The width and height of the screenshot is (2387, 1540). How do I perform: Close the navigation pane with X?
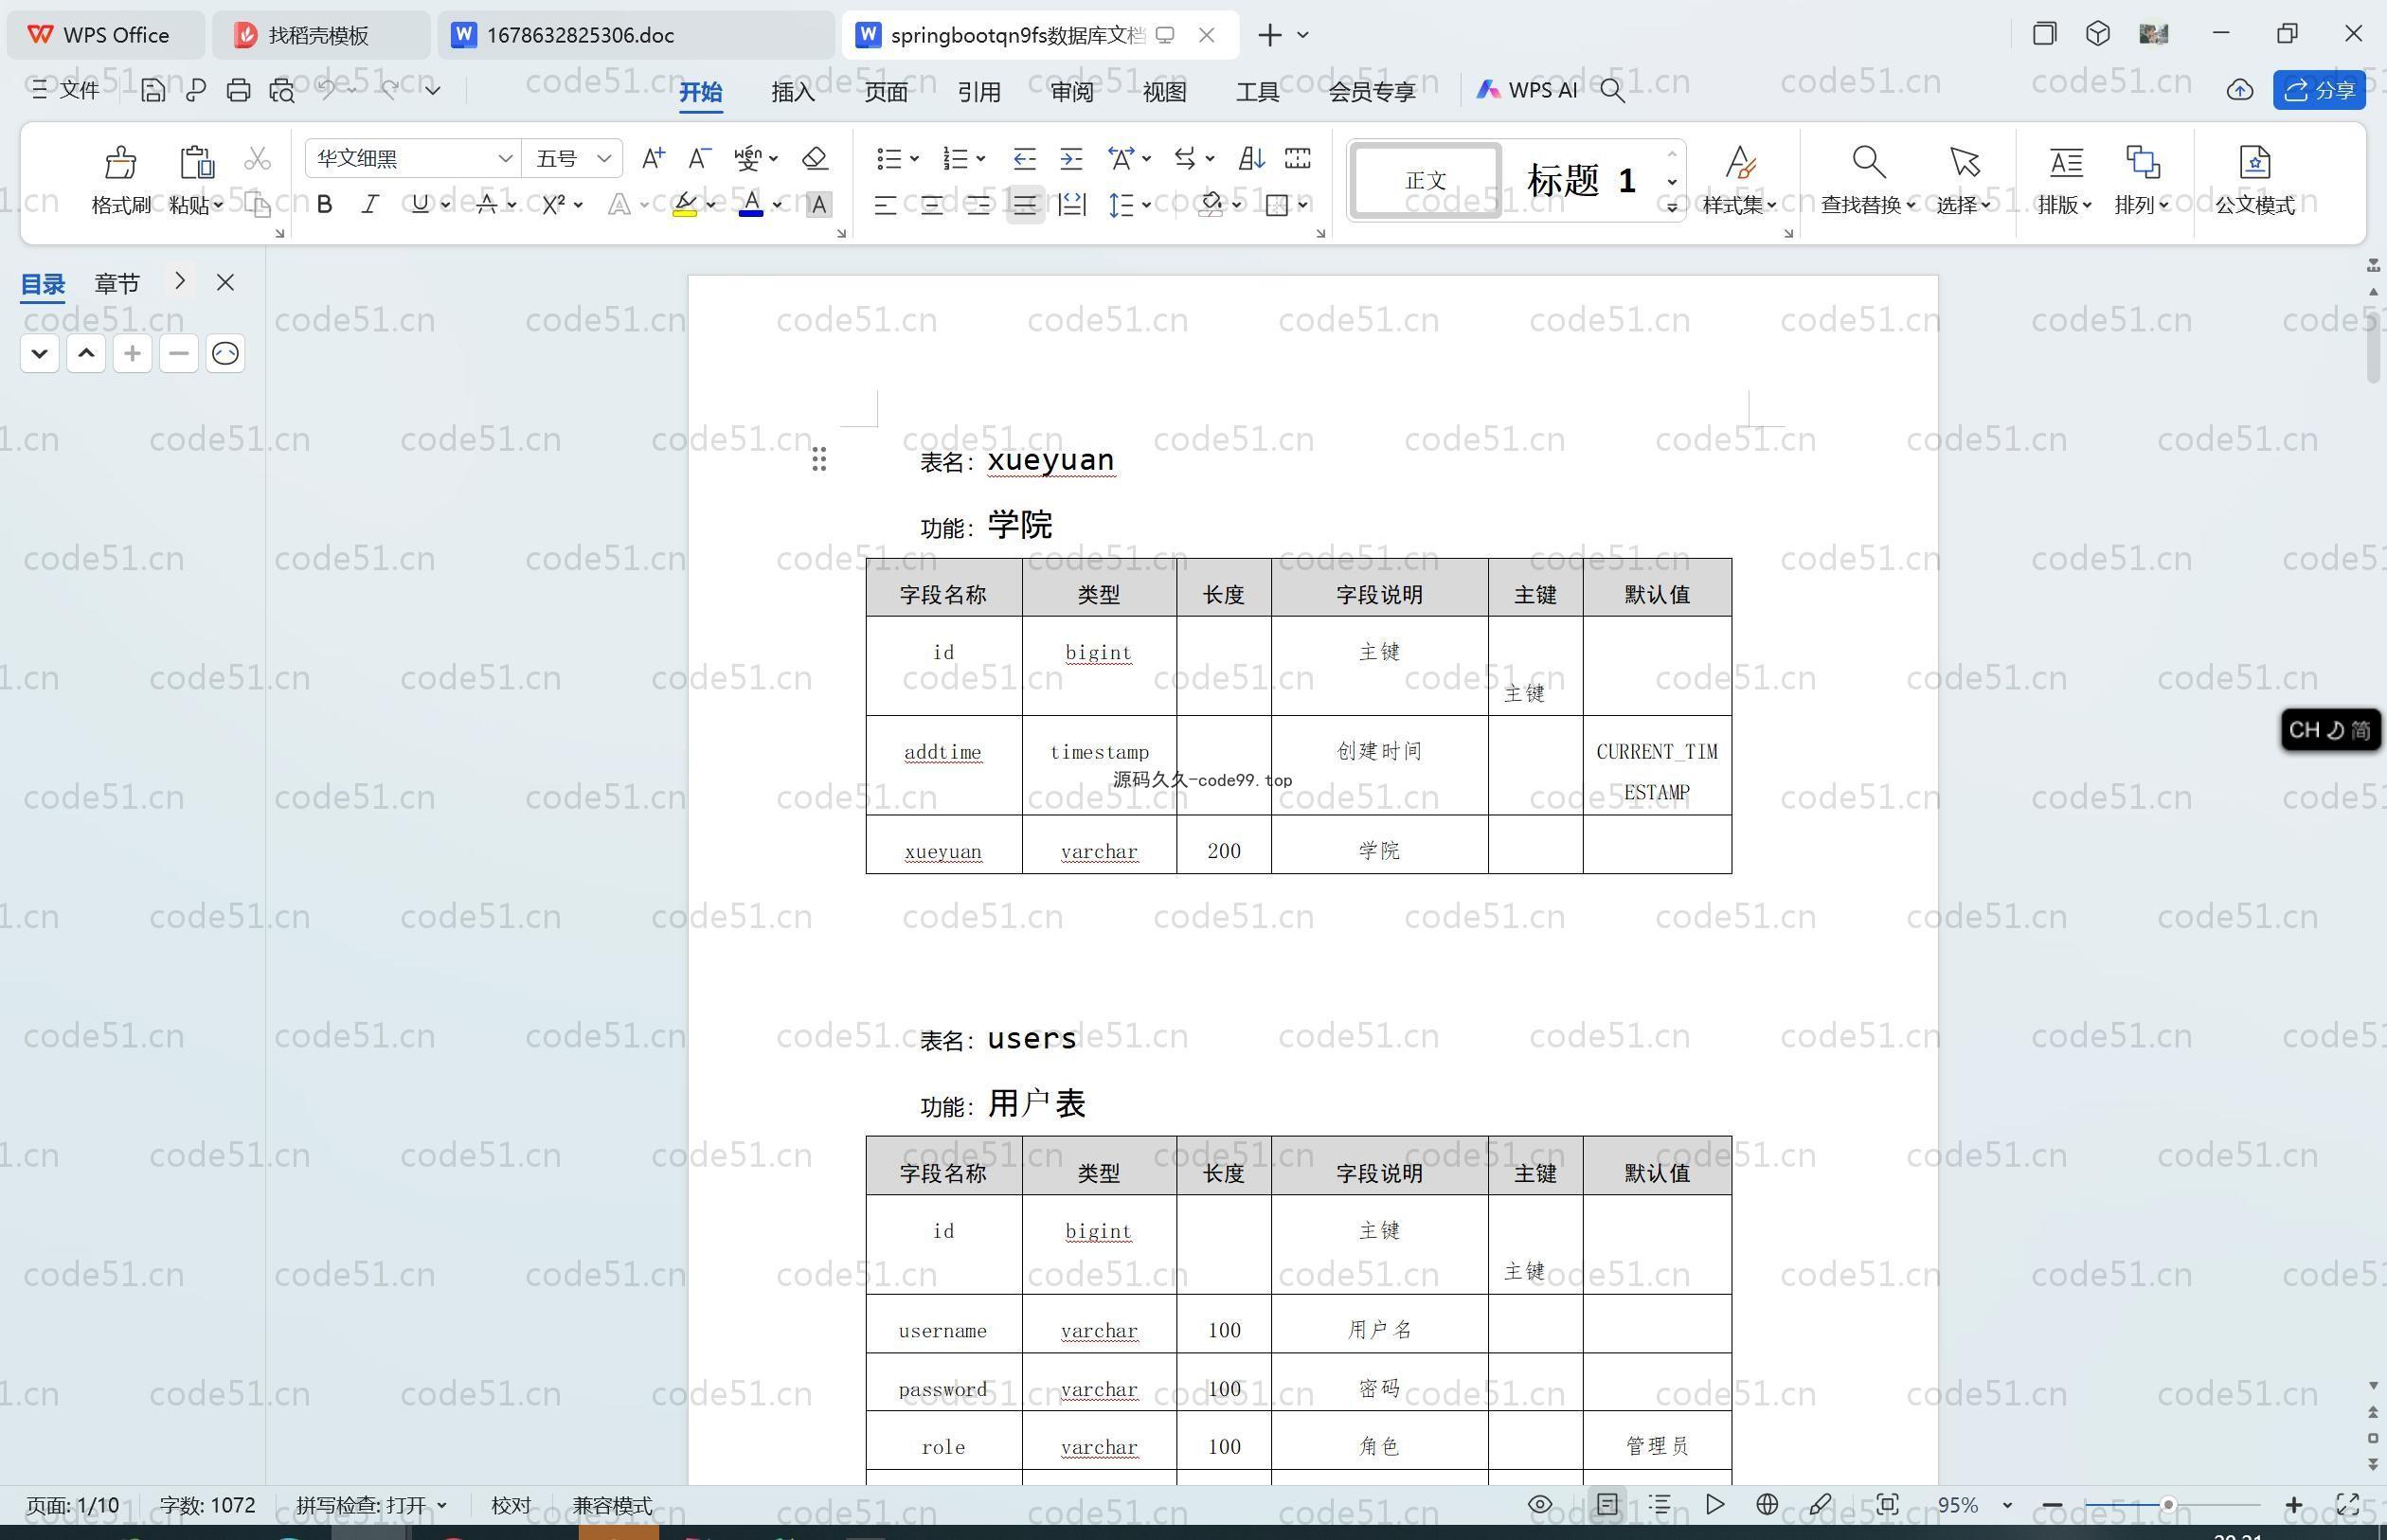(225, 283)
